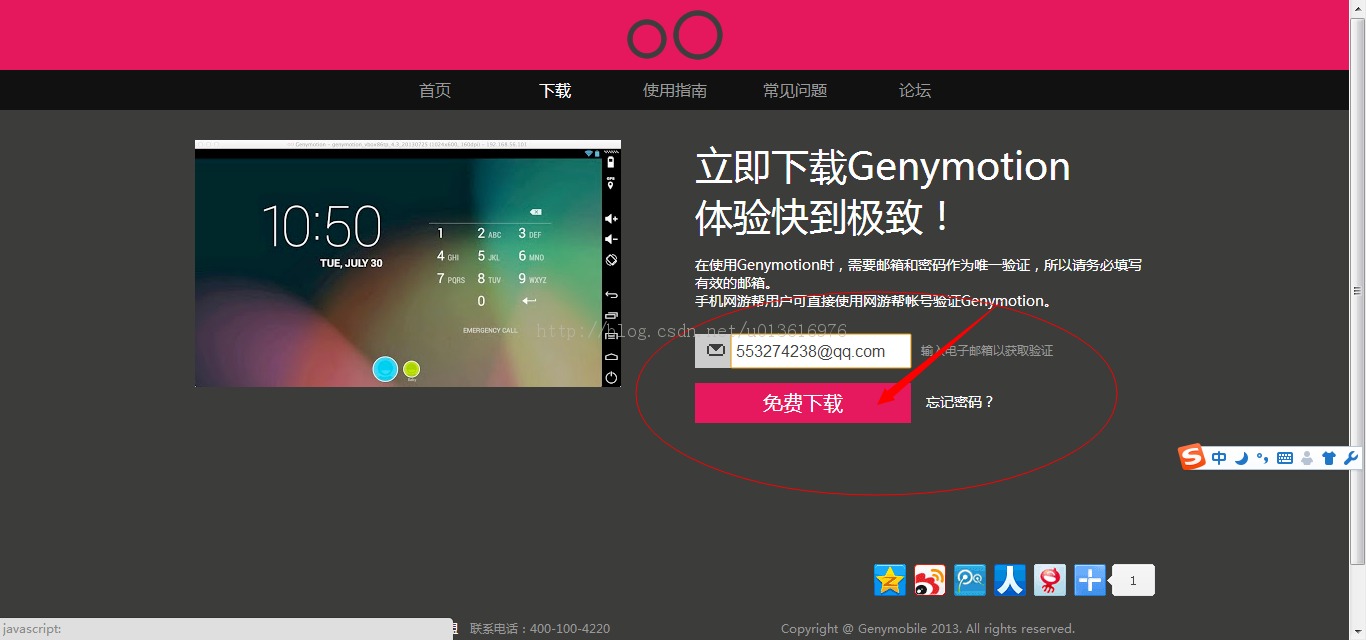The height and width of the screenshot is (640, 1366).
Task: Open more share options with the plus icon
Action: [1090, 580]
